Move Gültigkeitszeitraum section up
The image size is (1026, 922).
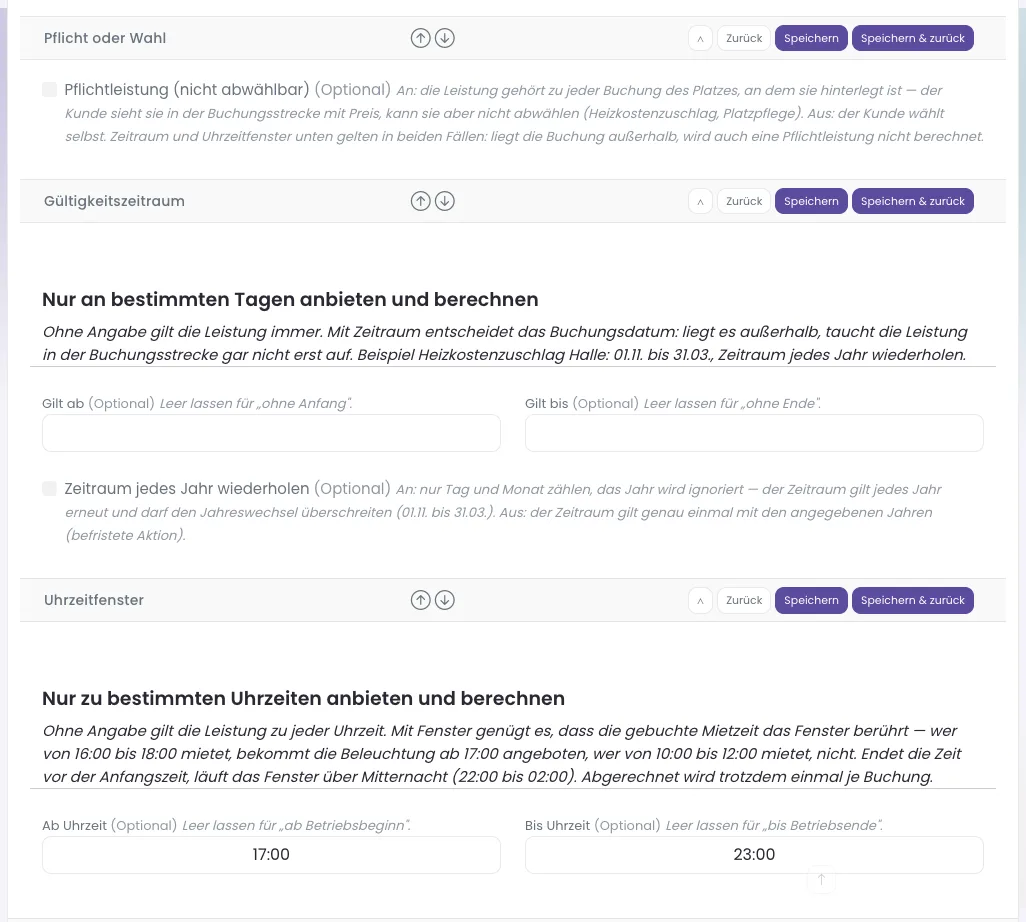tap(421, 201)
